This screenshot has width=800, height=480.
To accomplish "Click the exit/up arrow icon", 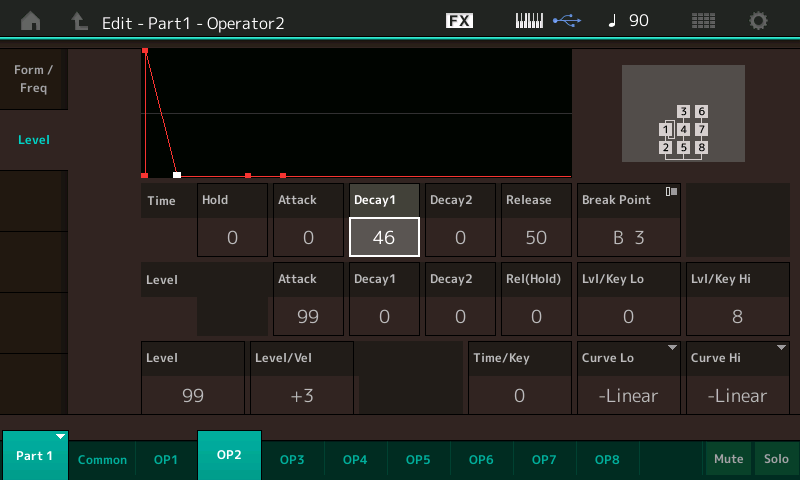I will coord(79,21).
